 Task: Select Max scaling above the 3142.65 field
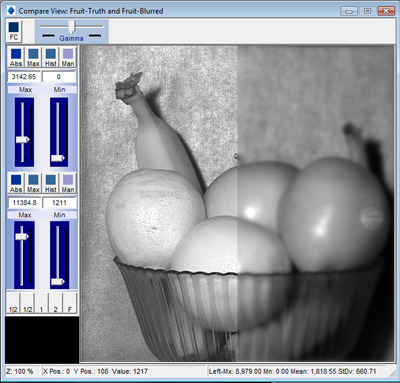pos(33,57)
